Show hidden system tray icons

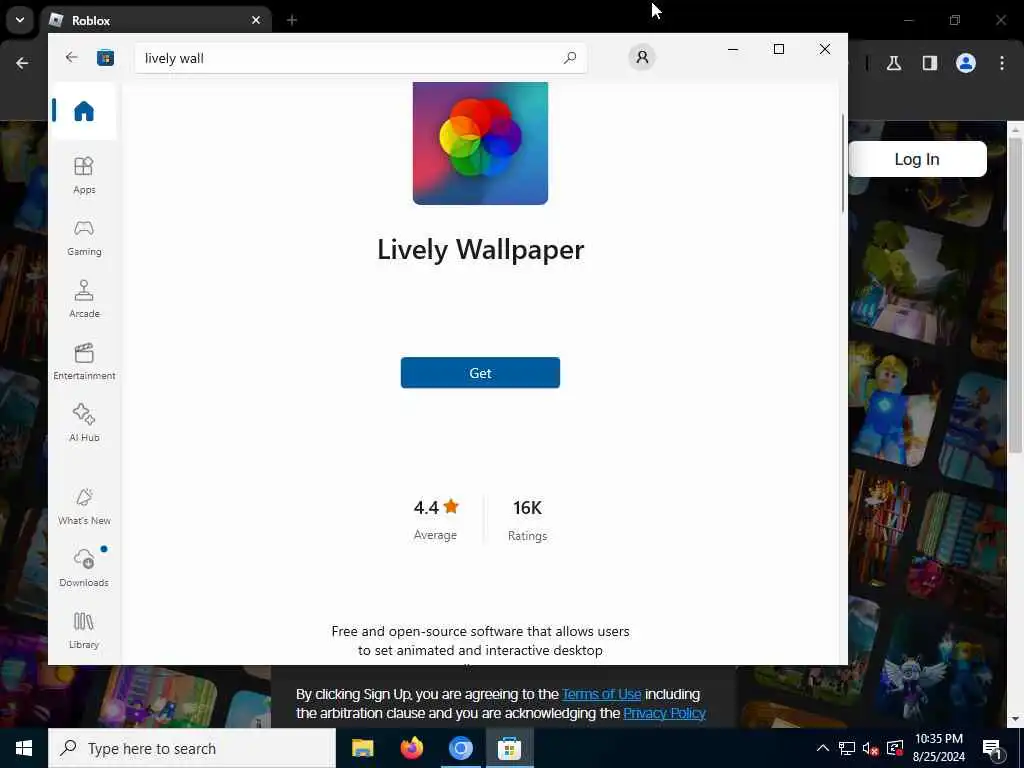click(823, 748)
